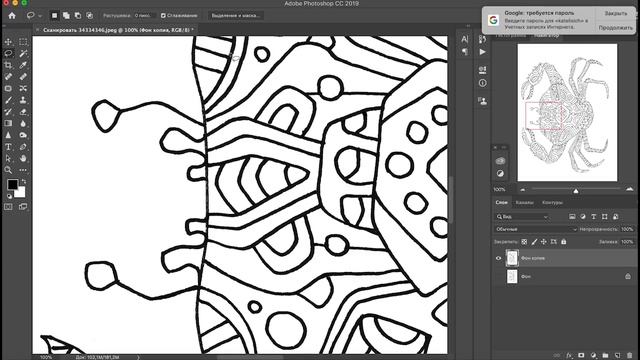Toggle lock image pixels brush icon
Image resolution: width=640 pixels, height=360 pixels.
click(534, 242)
